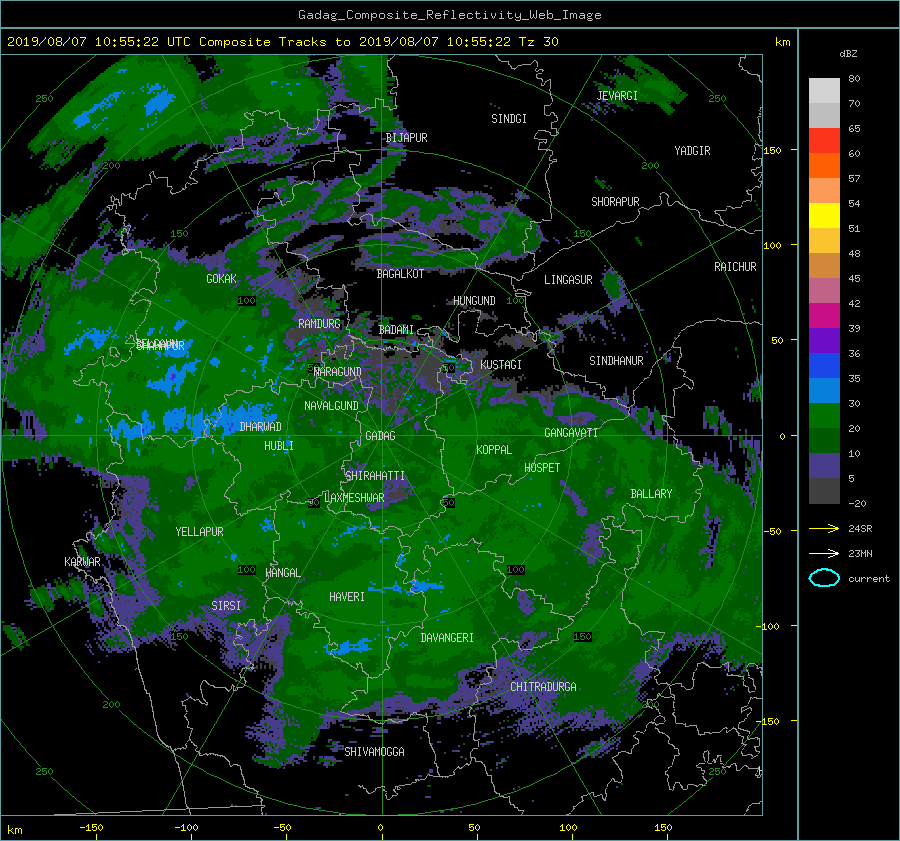Click the YADGIR city label

pyautogui.click(x=692, y=151)
